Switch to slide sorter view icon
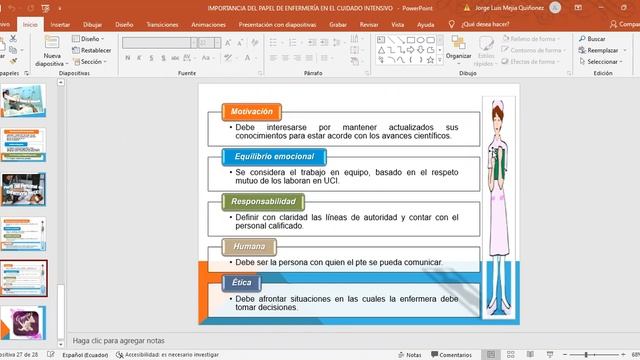The width and height of the screenshot is (640, 360). [510, 355]
